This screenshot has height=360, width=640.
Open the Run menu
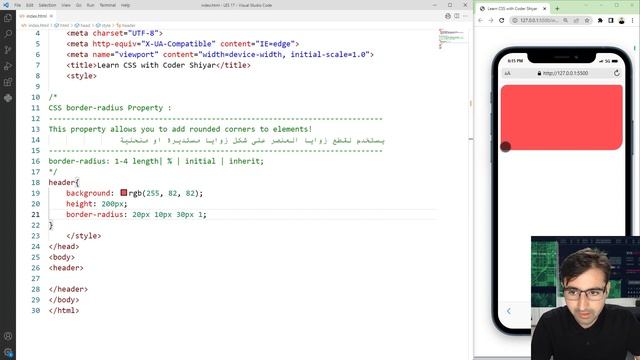tap(91, 5)
